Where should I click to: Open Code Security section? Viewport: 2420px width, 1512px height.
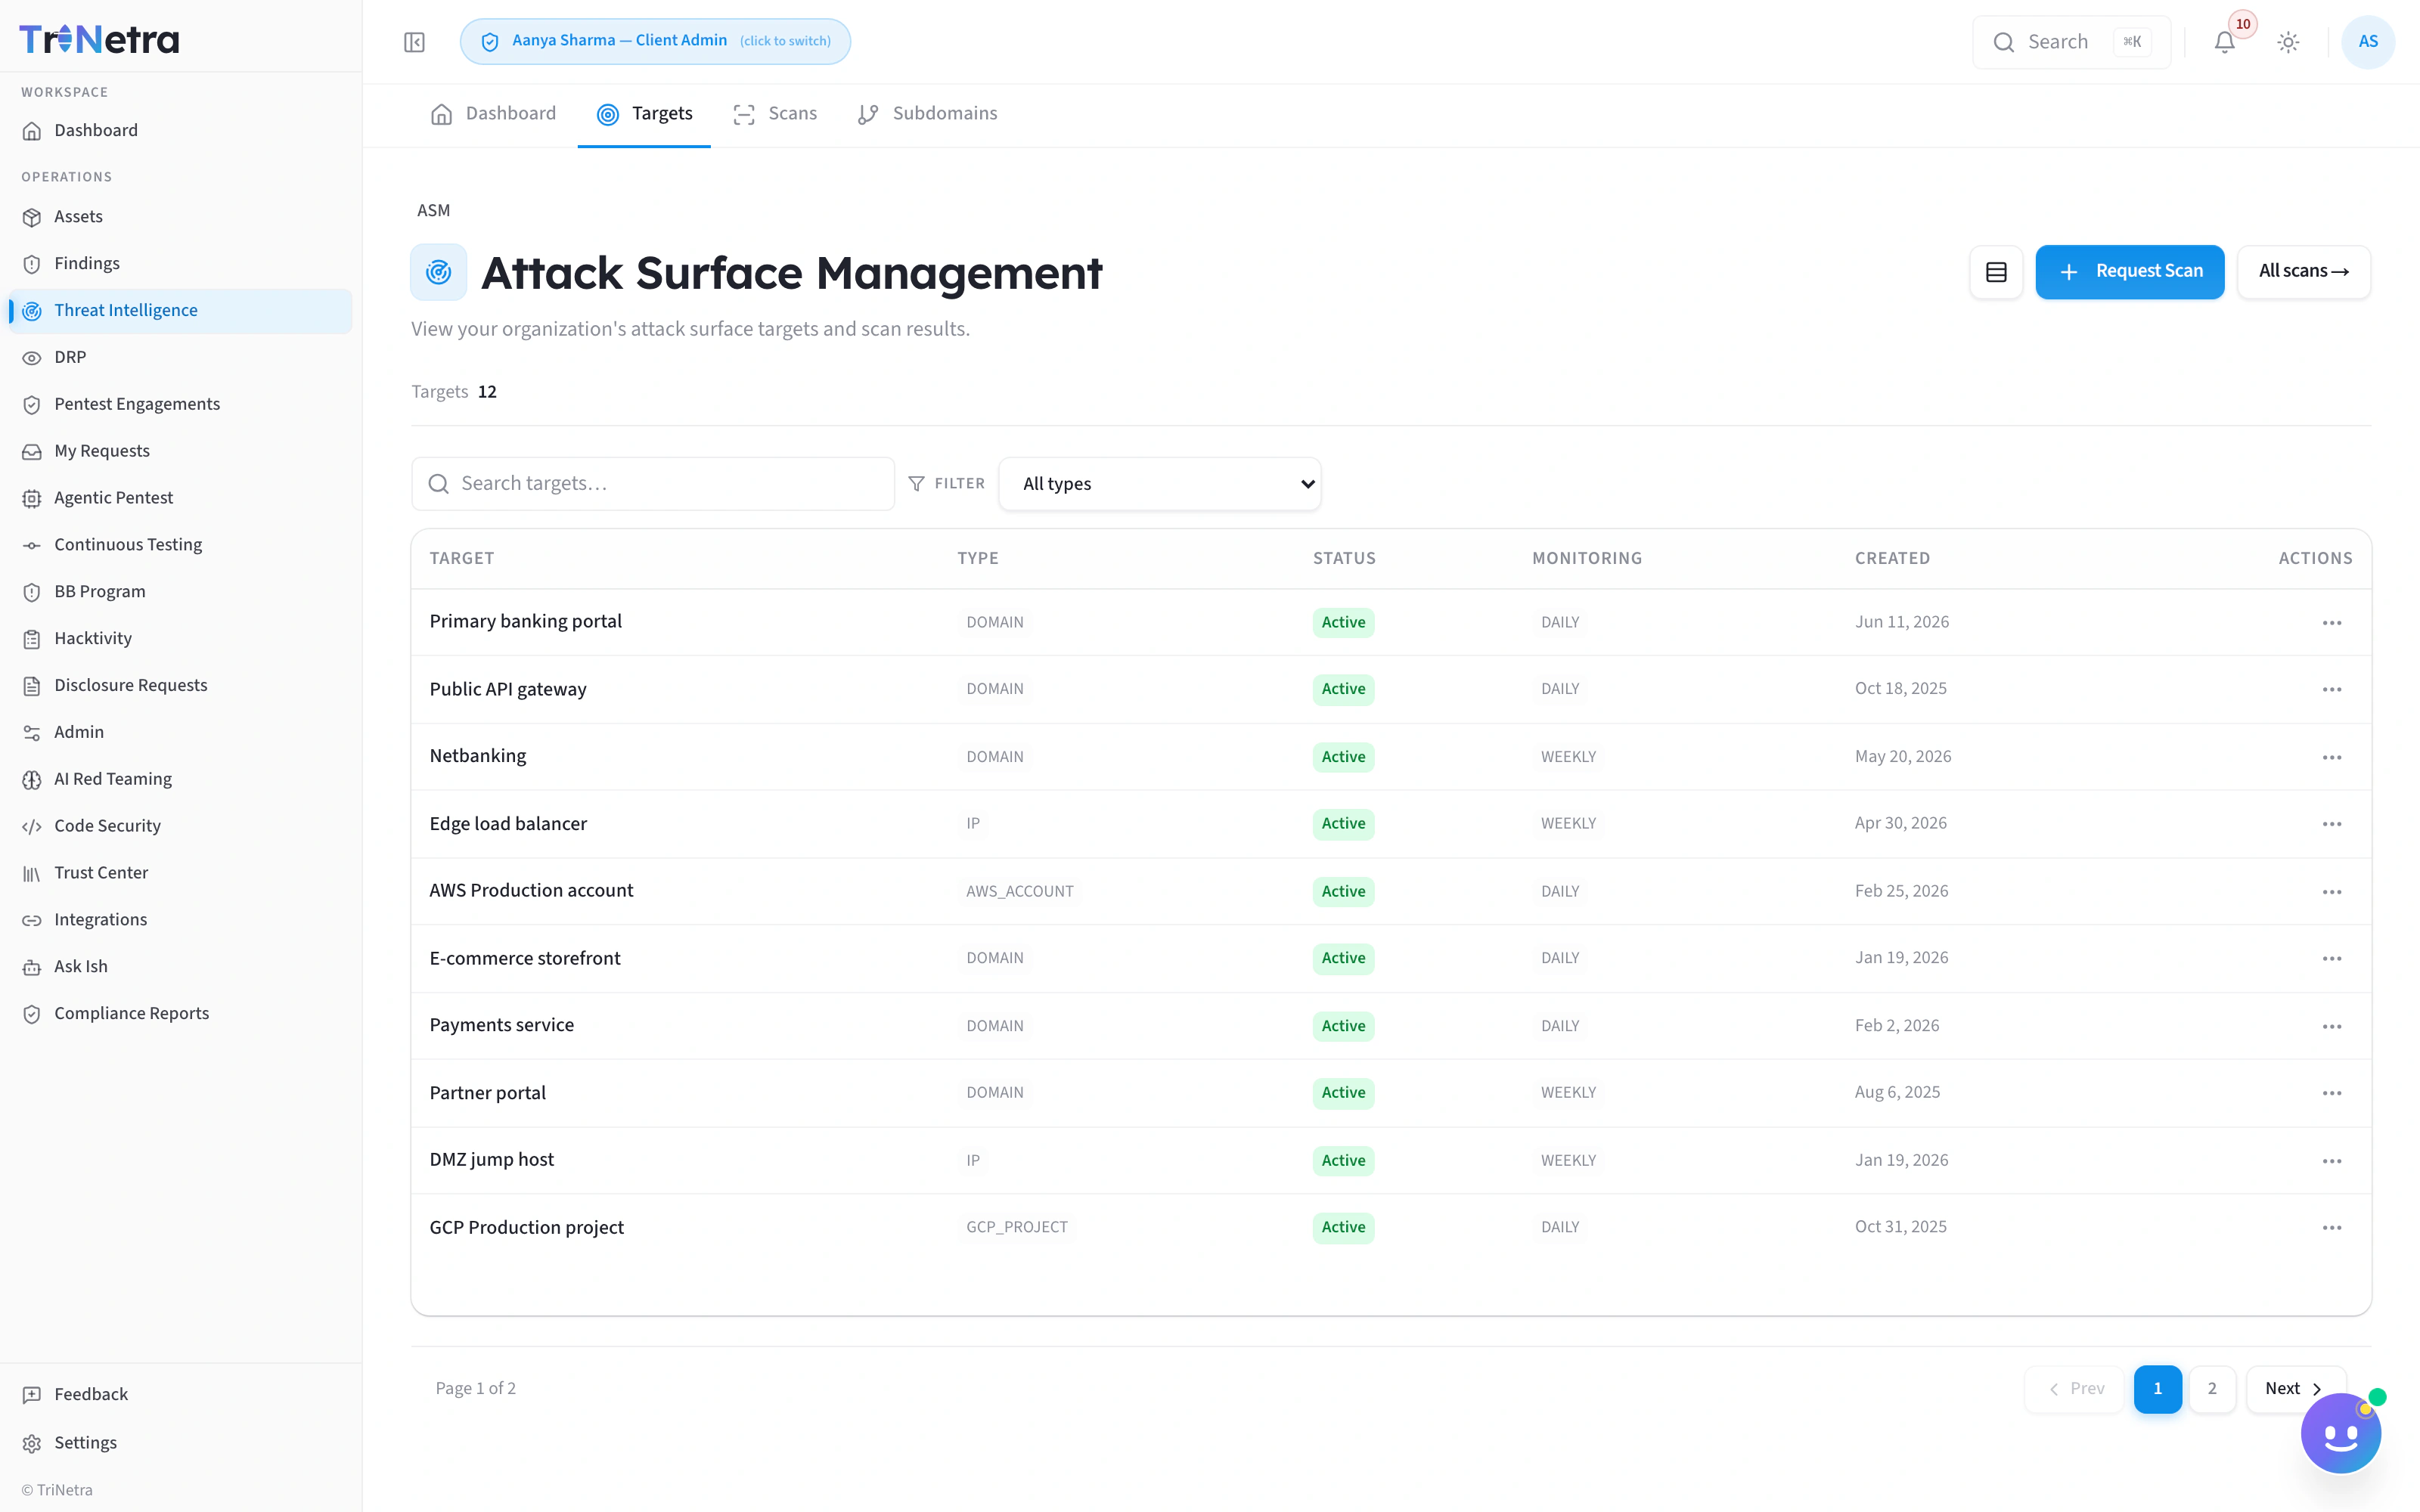(x=180, y=827)
